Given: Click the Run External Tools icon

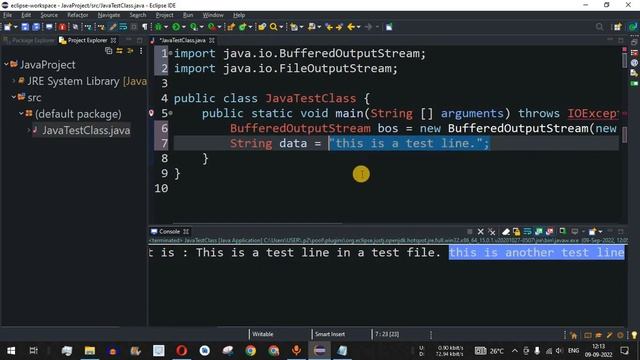Looking at the screenshot, I should pos(211,27).
